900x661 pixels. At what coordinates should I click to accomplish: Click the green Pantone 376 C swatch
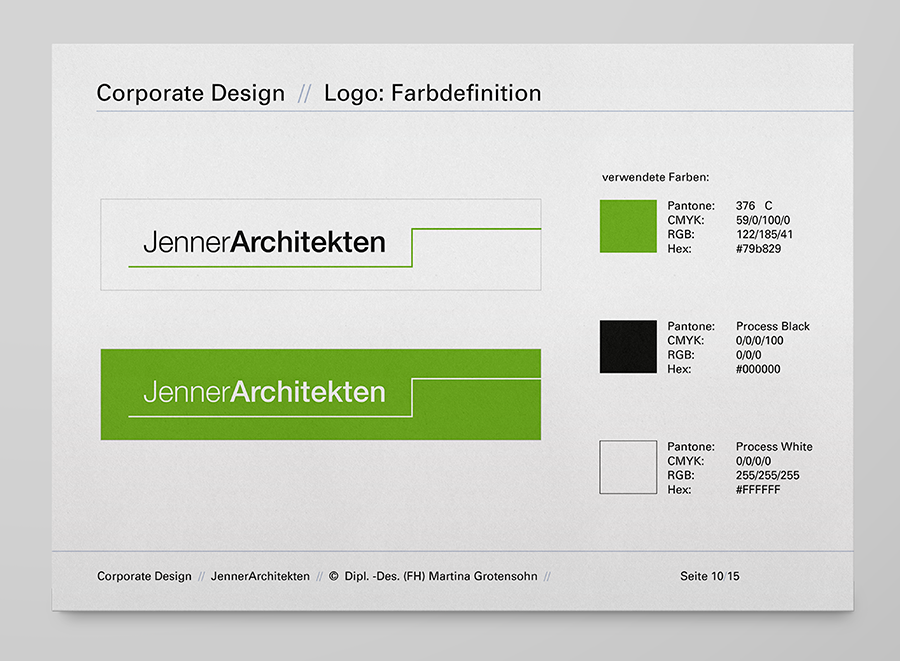628,226
